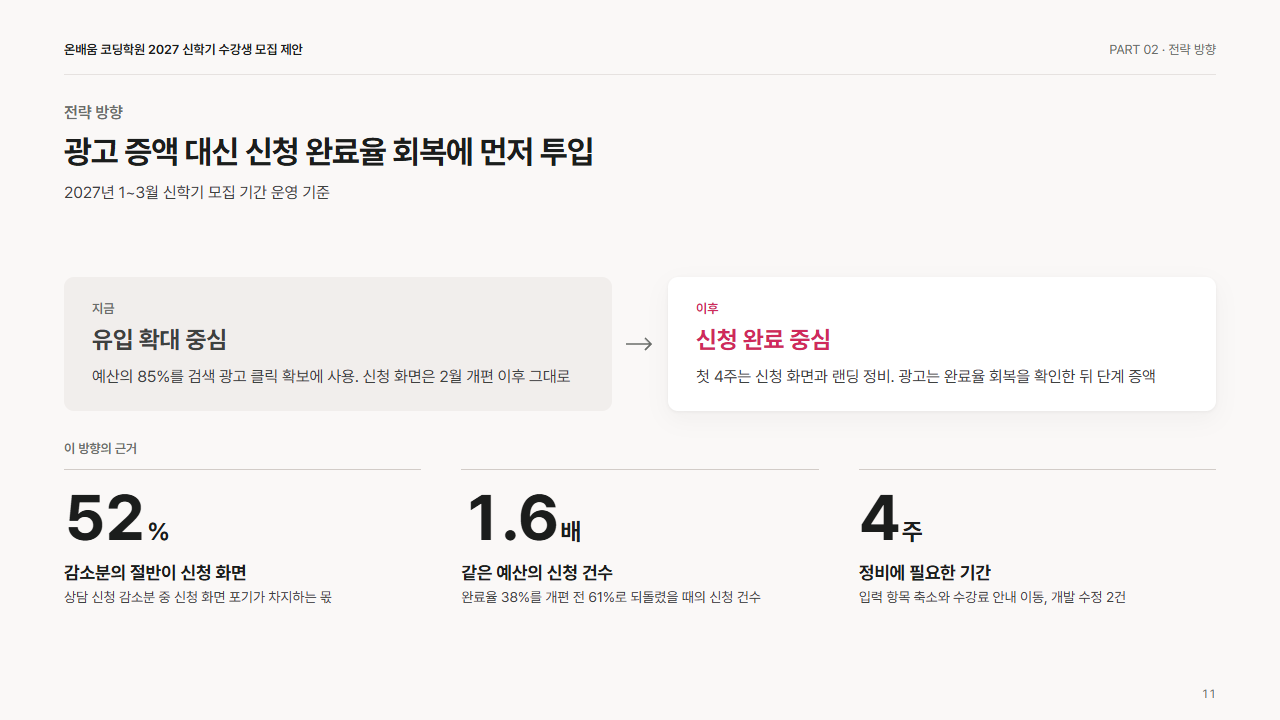
Task: Click the title '광고 증액 대신 신청 완료율 회복에 먼저 투입'
Action: [x=329, y=152]
